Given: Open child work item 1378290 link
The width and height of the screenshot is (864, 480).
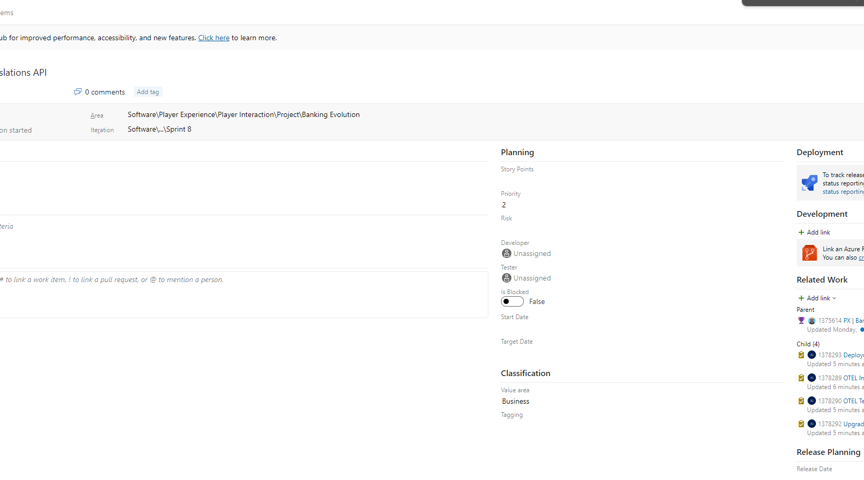Looking at the screenshot, I should tap(852, 401).
